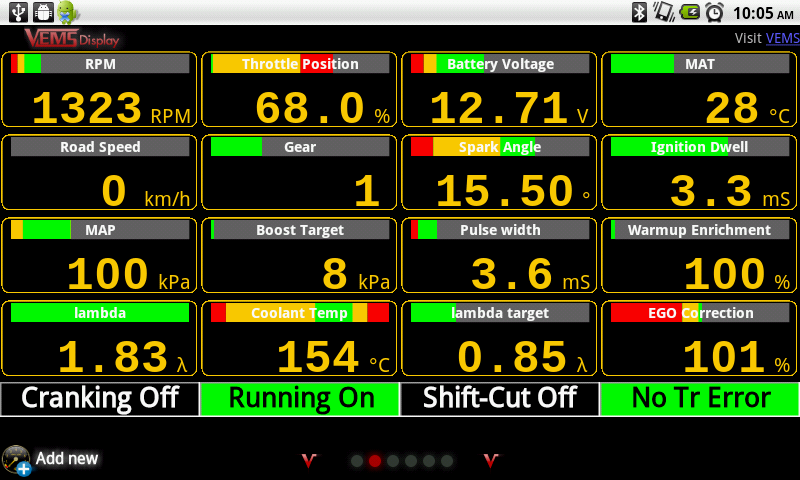Tap the alarm clock status icon
800x480 pixels.
[714, 12]
